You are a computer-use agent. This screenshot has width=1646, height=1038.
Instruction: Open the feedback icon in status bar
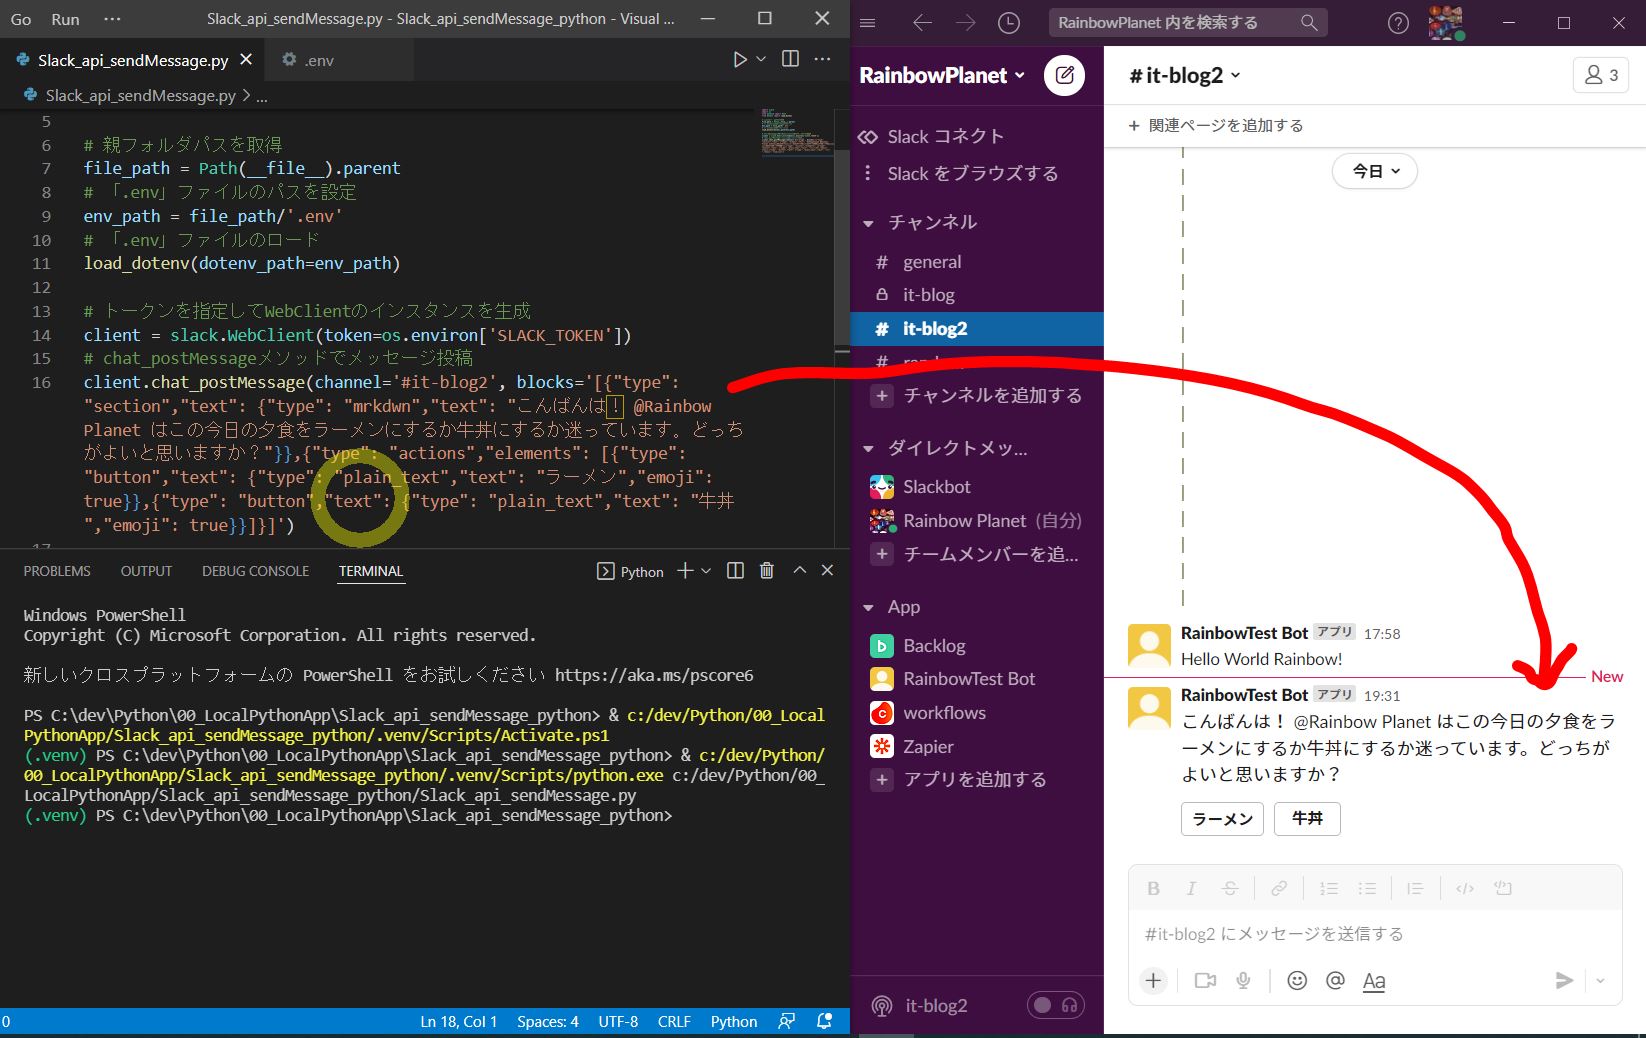coord(787,1021)
